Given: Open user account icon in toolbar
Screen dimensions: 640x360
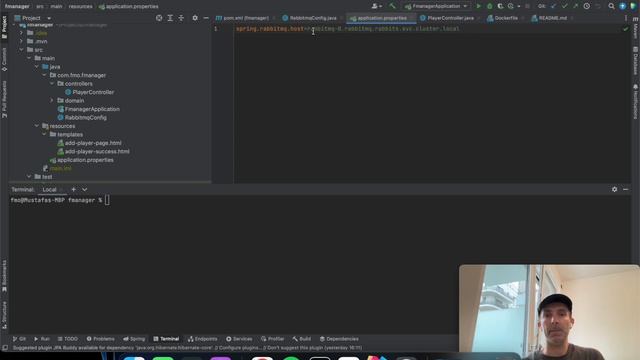Looking at the screenshot, I should 376,6.
